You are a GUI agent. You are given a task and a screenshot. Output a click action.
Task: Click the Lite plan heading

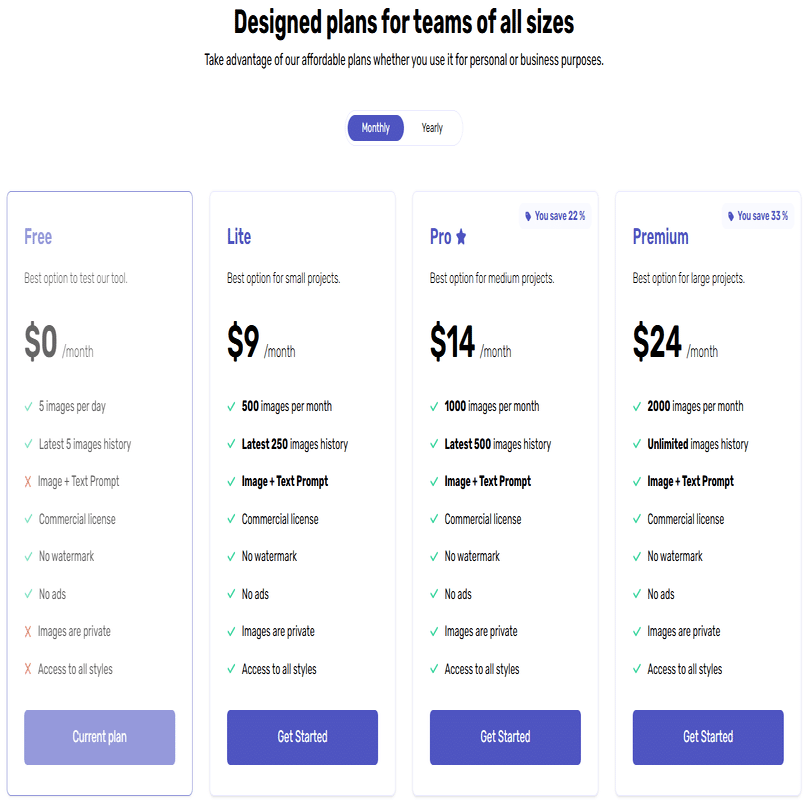239,237
